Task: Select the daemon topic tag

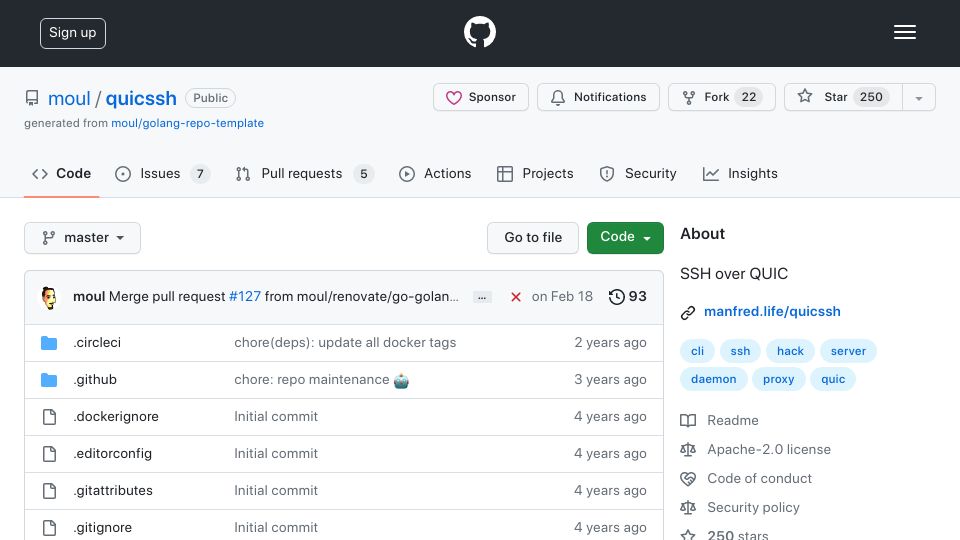Action: coord(713,380)
